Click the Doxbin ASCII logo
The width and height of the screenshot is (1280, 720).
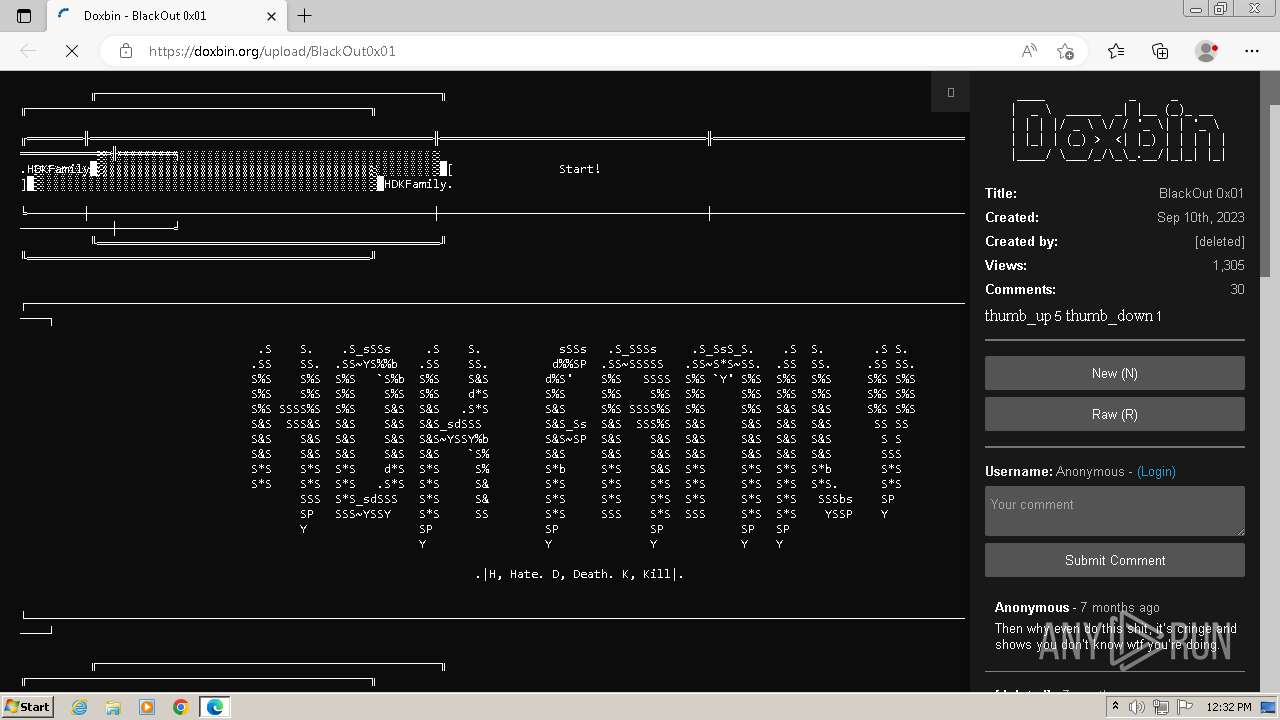[1118, 132]
